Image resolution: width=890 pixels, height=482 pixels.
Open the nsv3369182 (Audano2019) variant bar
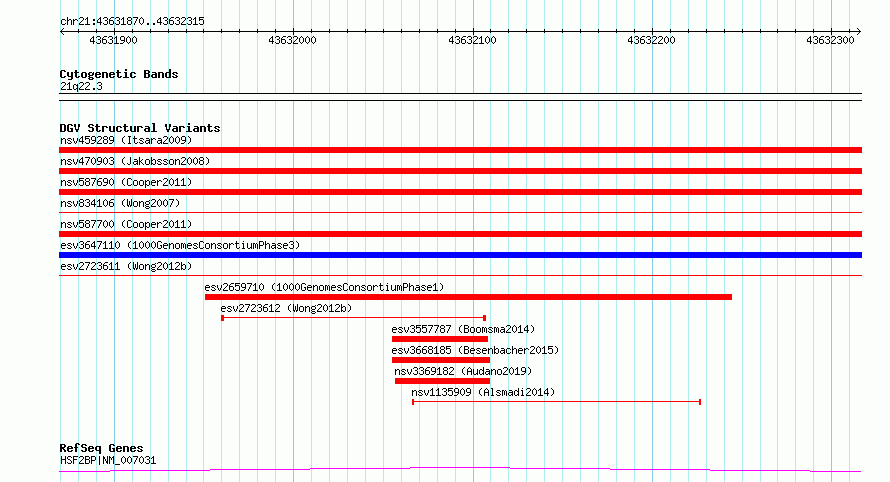click(x=442, y=381)
